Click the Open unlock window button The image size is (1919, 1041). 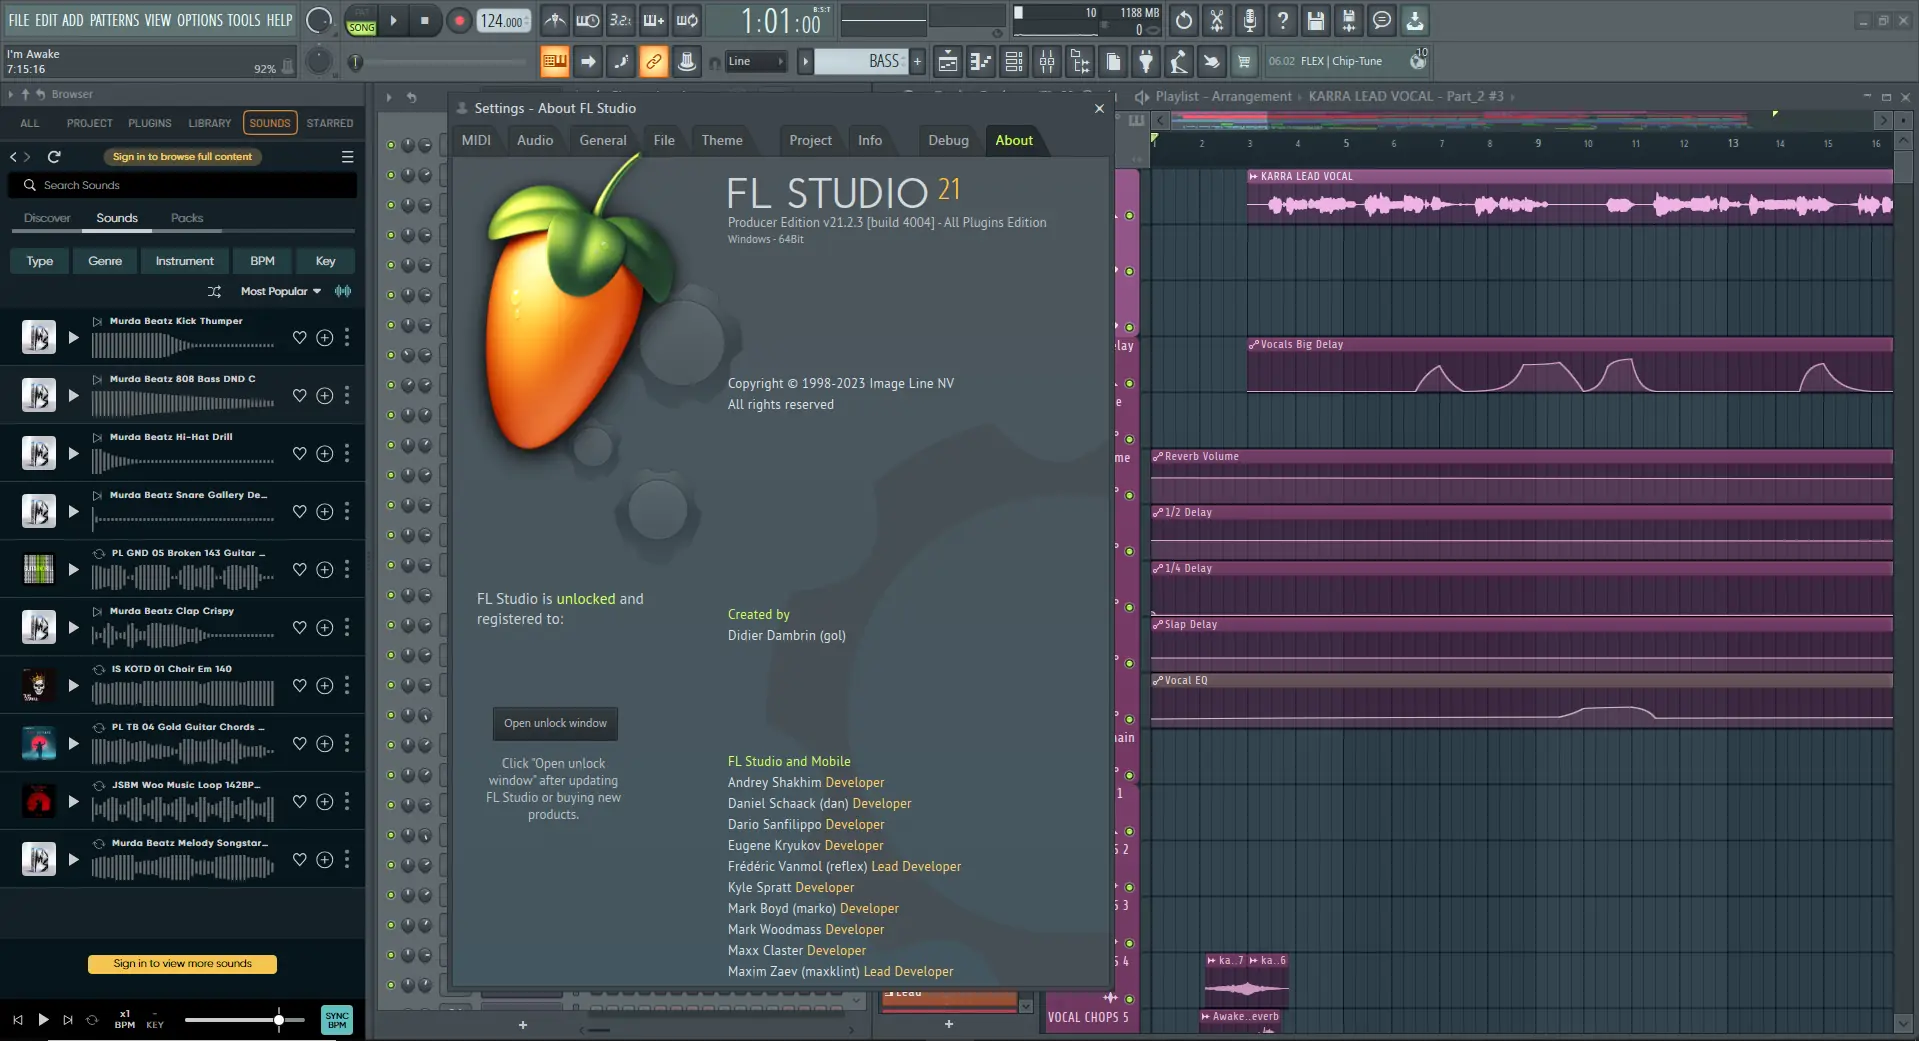(x=555, y=723)
